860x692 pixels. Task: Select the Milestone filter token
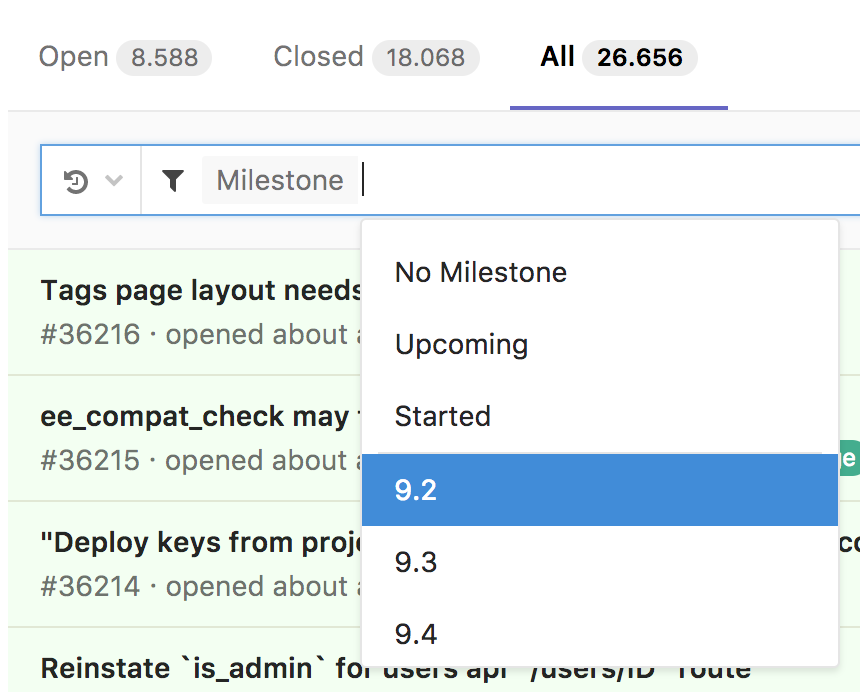click(280, 180)
